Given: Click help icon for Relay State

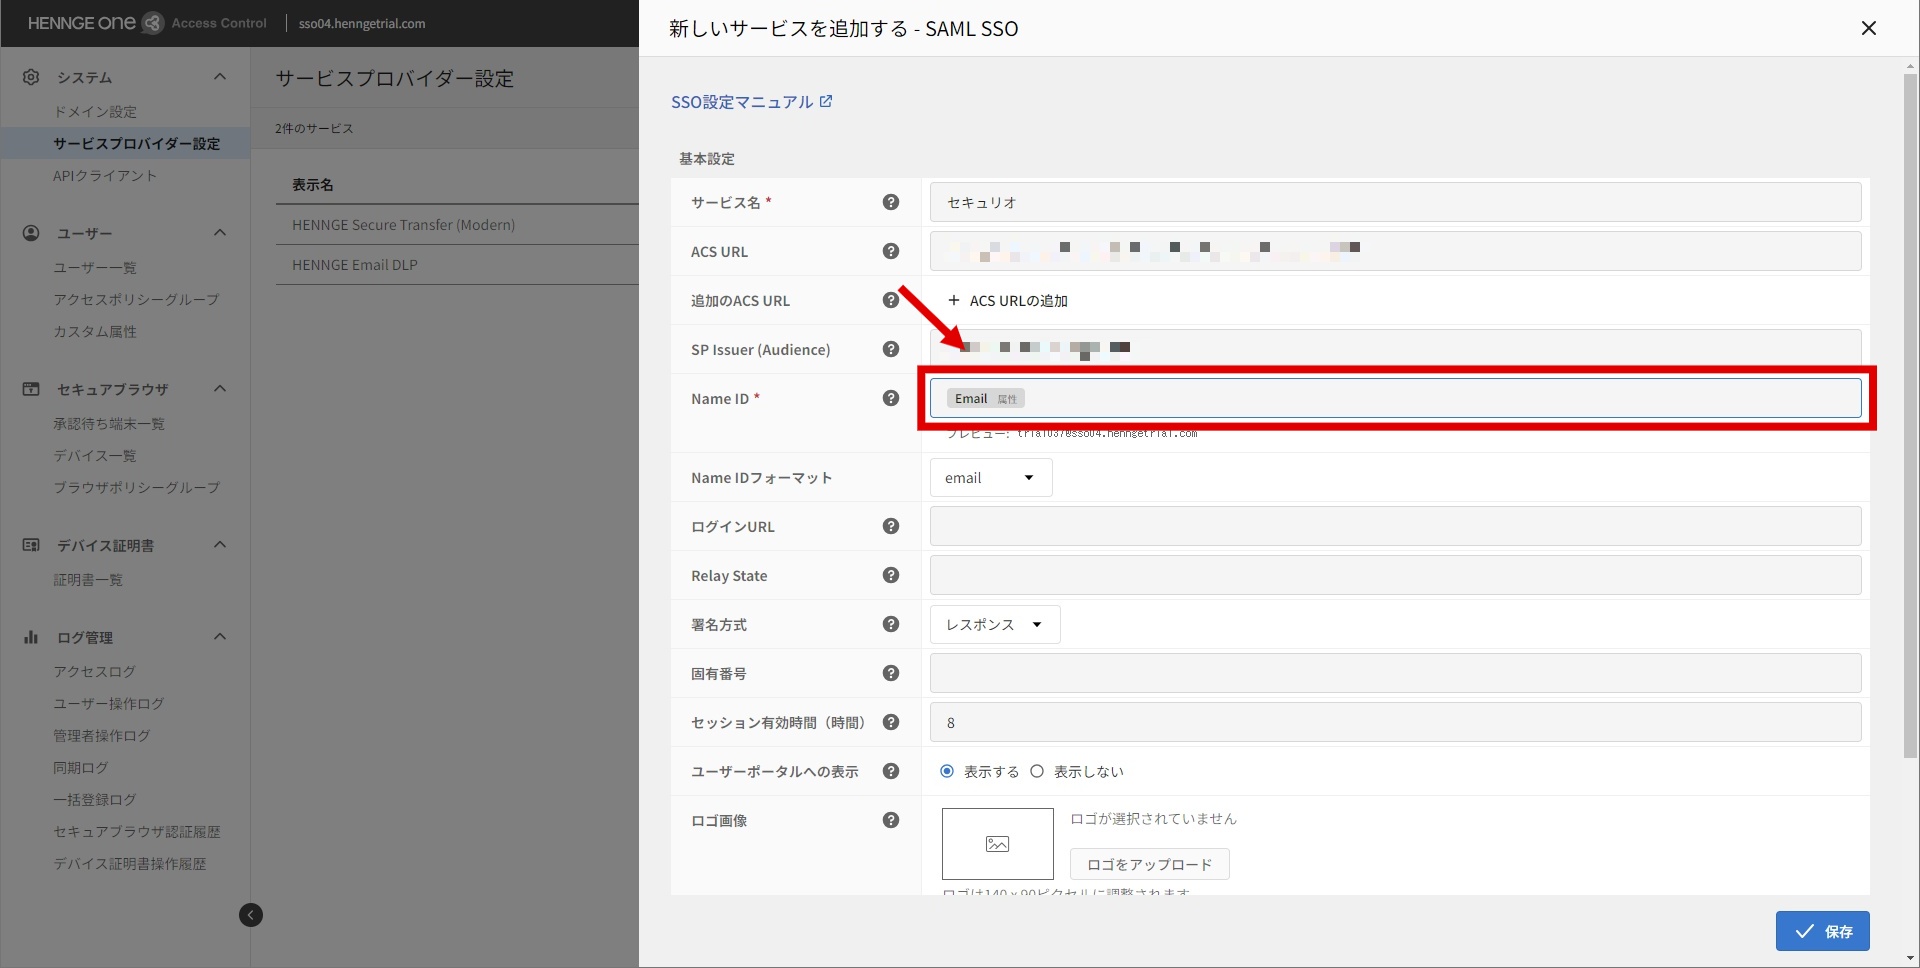Looking at the screenshot, I should pos(891,575).
